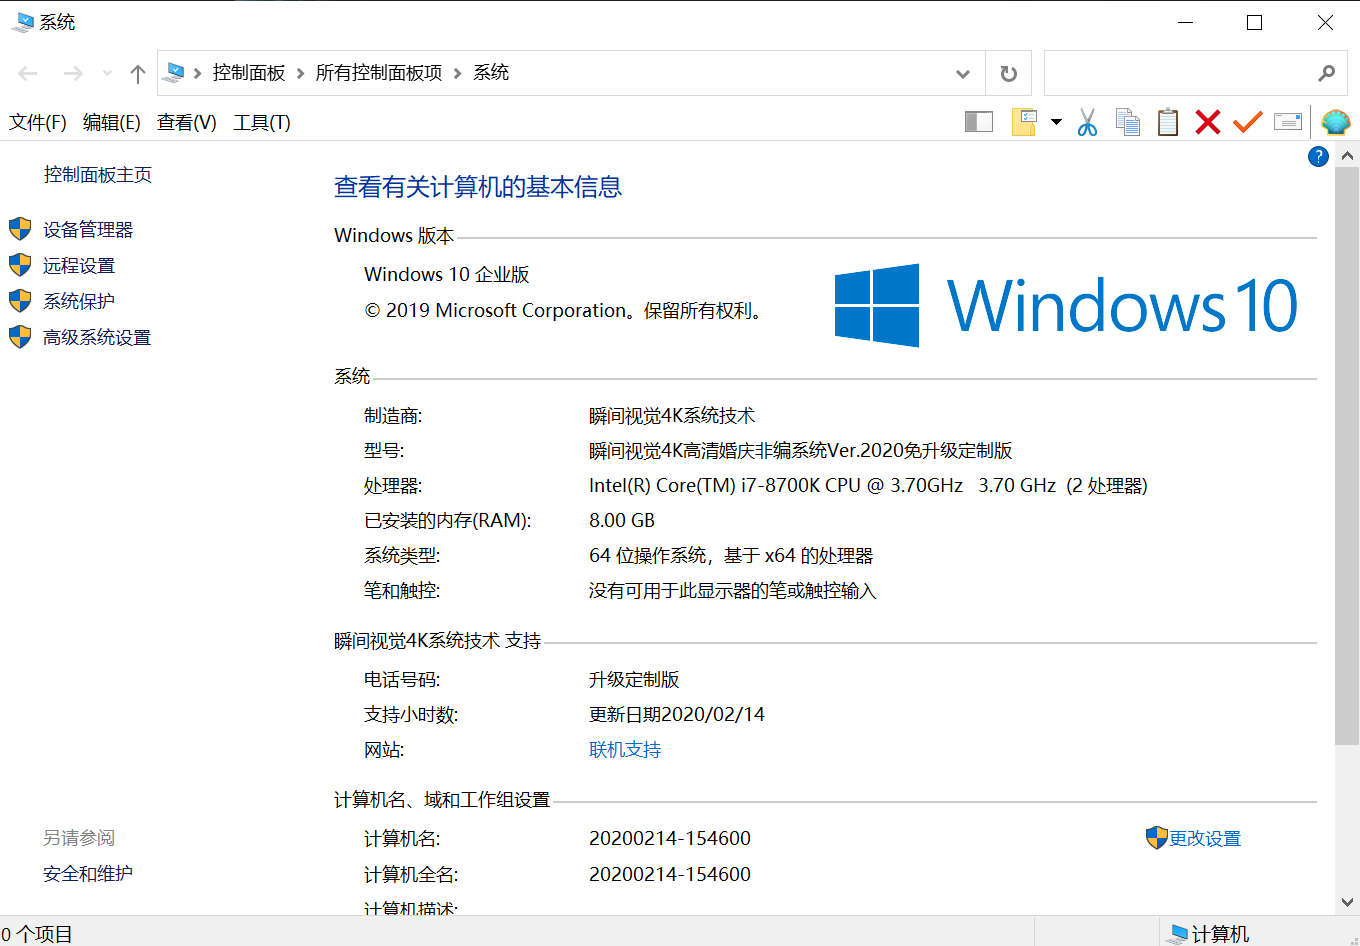Open the 文件(F) menu

pos(38,122)
